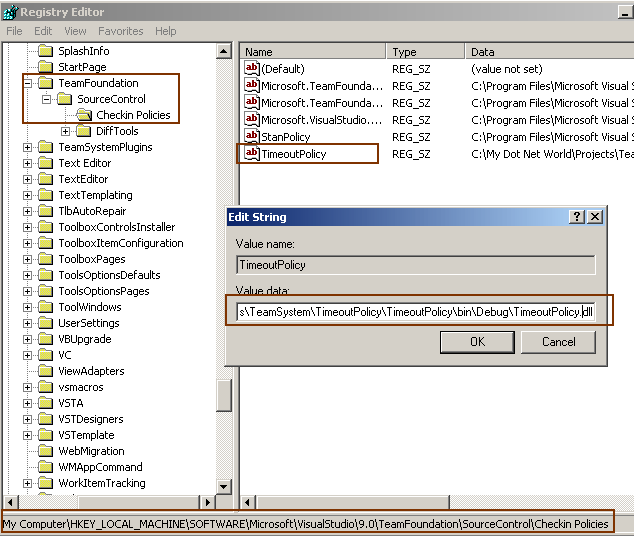Expand the DiffTools tree node

66,131
